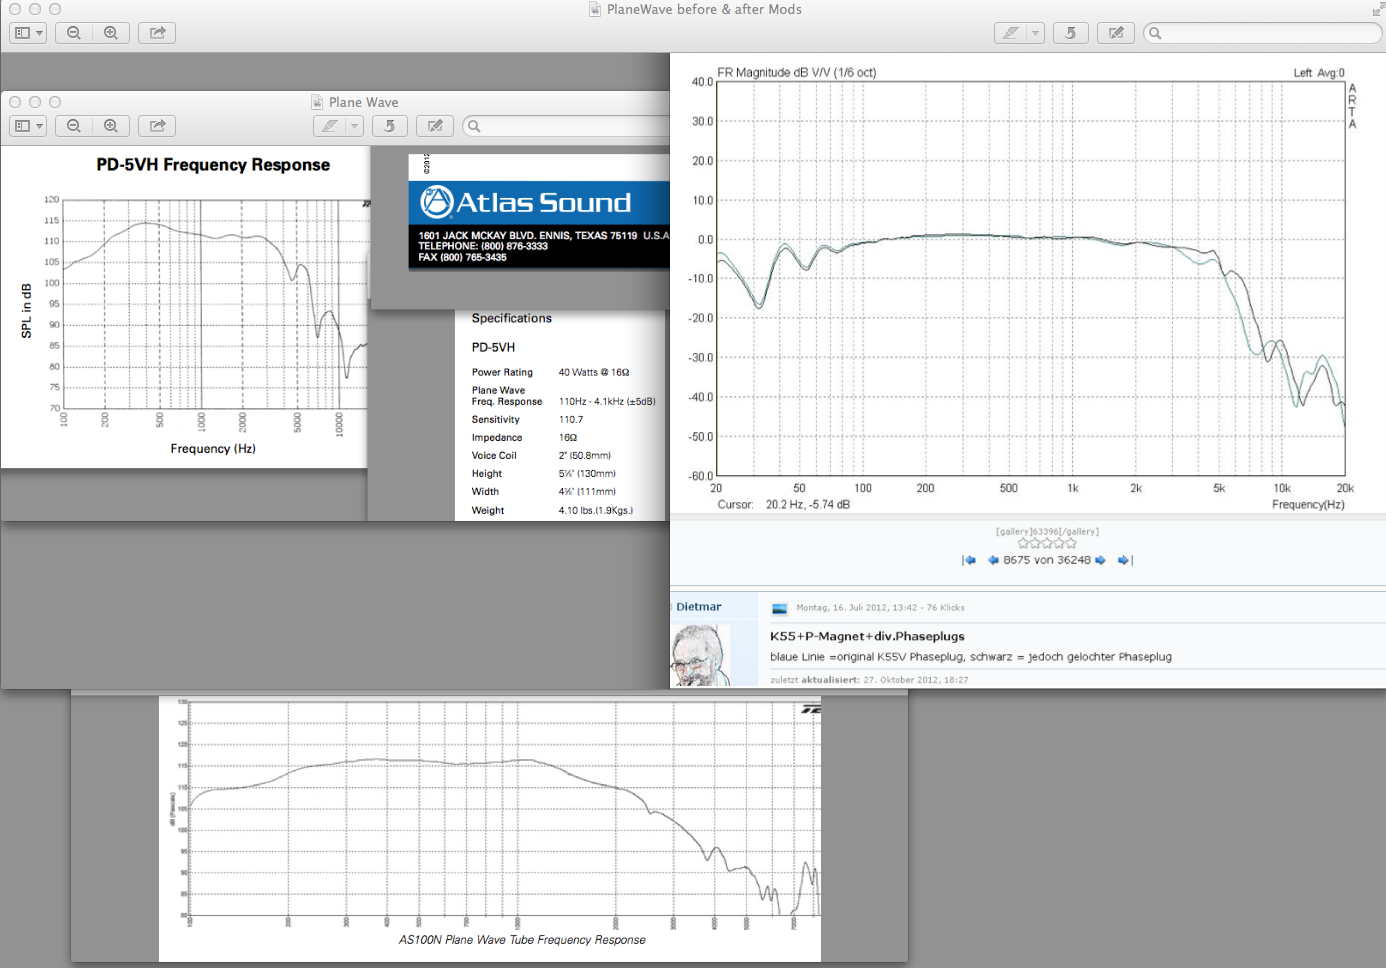Click previous-image arrow before '8675 von 36248'

pos(993,560)
